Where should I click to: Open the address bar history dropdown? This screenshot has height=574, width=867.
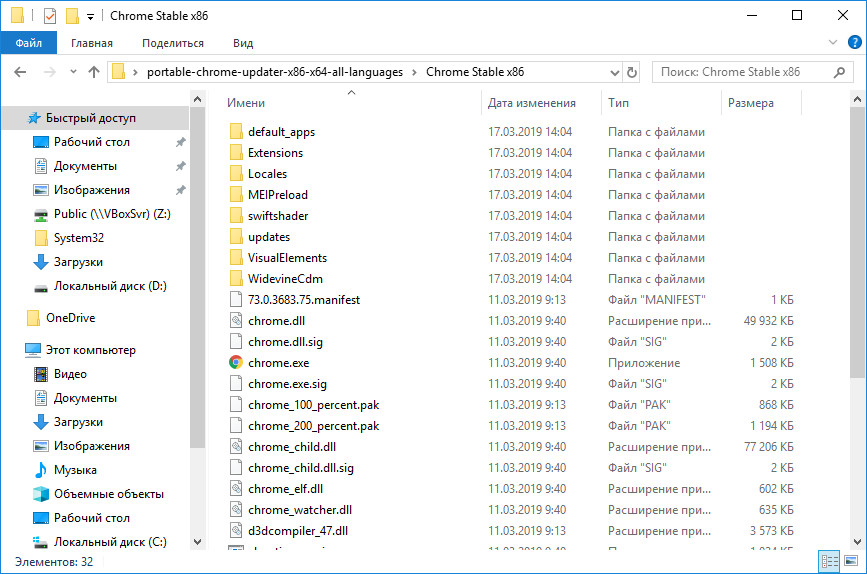click(614, 72)
